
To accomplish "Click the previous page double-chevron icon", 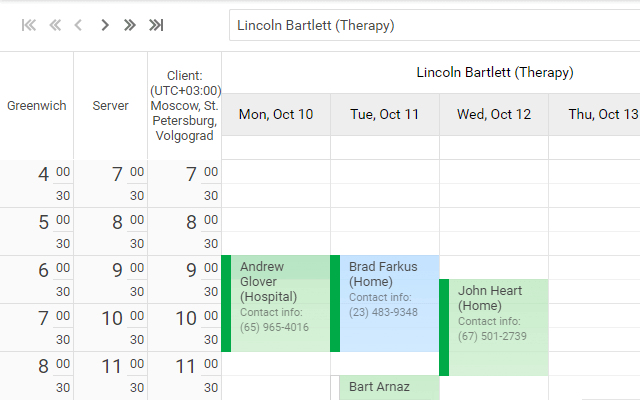I will 54,25.
